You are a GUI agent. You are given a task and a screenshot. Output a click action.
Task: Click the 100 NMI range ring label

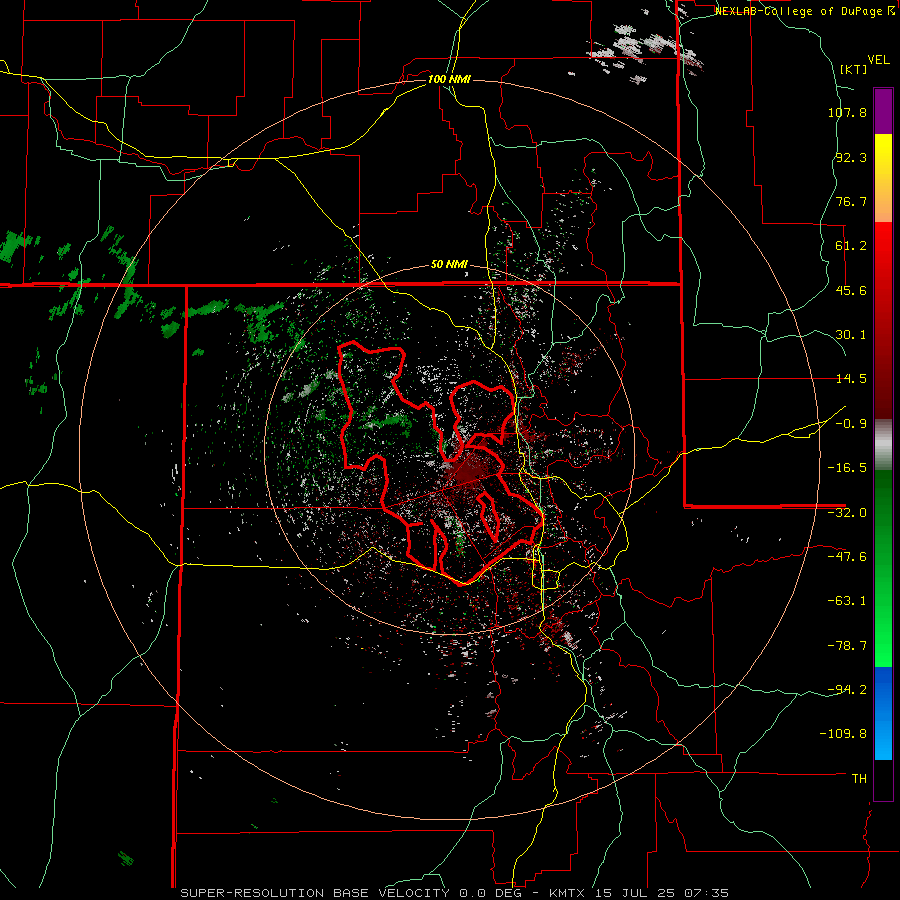tap(449, 79)
